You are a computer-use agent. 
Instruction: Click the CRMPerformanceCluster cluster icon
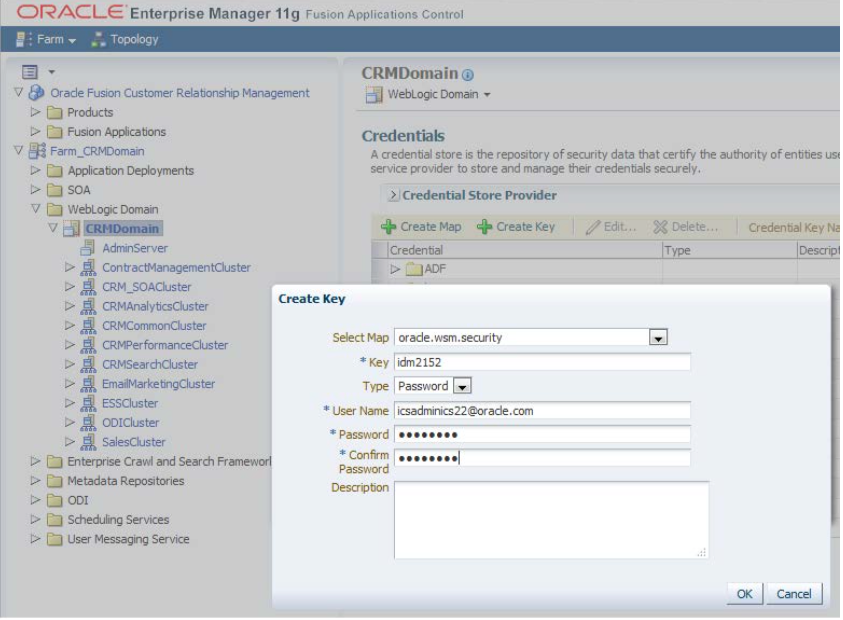[88, 345]
